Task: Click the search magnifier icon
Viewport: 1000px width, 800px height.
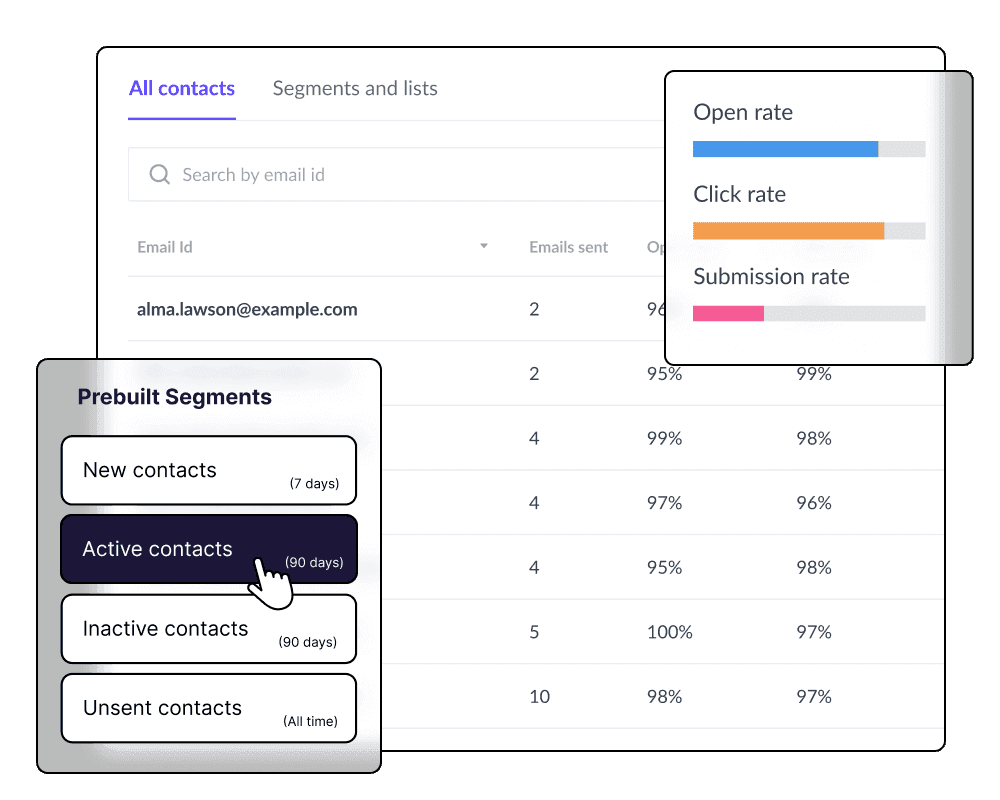Action: click(x=159, y=175)
